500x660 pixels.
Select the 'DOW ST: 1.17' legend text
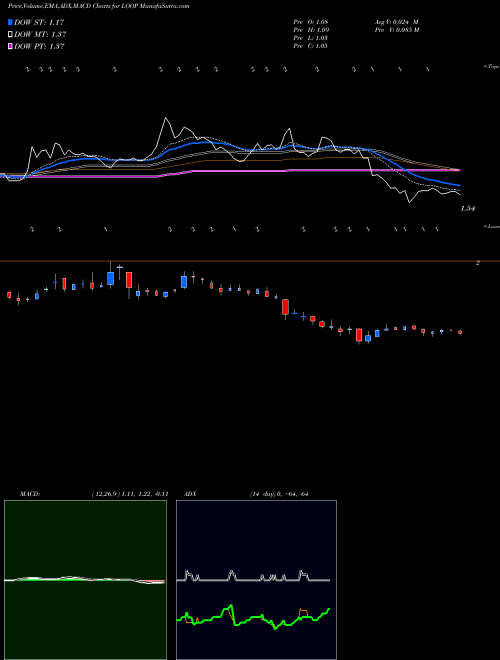coord(39,22)
